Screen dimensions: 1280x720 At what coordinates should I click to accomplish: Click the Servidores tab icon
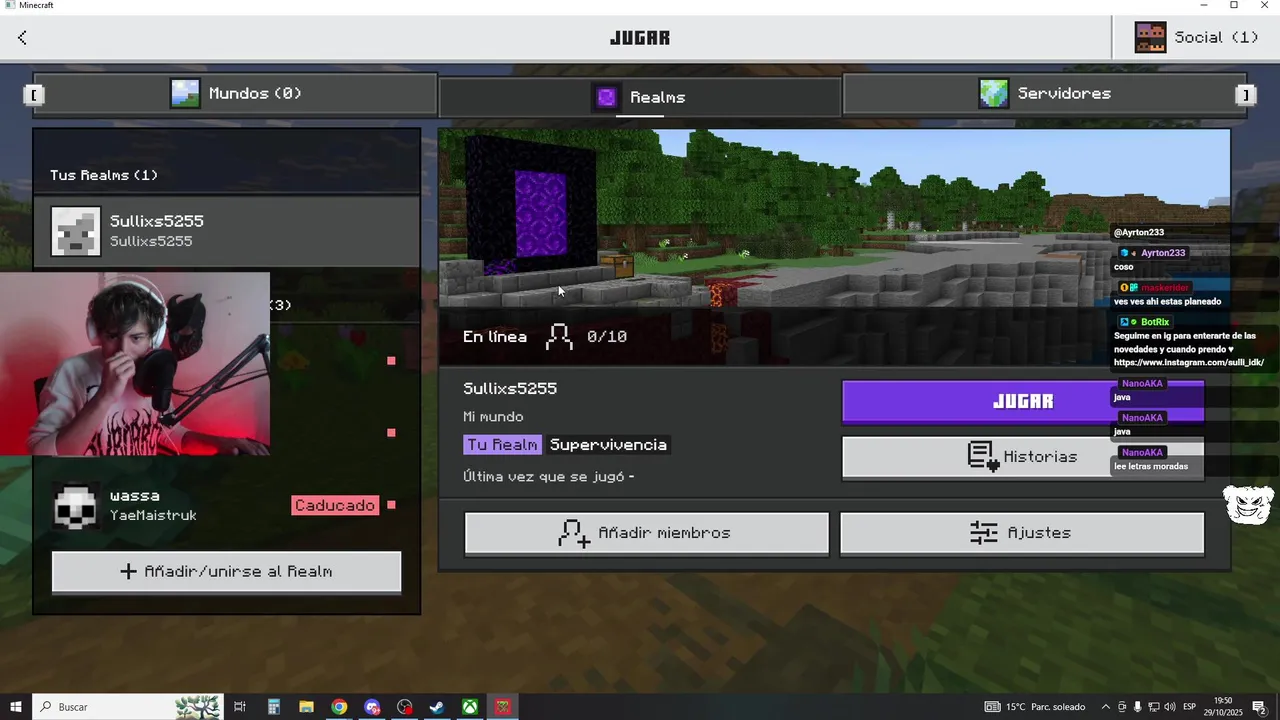(x=994, y=93)
